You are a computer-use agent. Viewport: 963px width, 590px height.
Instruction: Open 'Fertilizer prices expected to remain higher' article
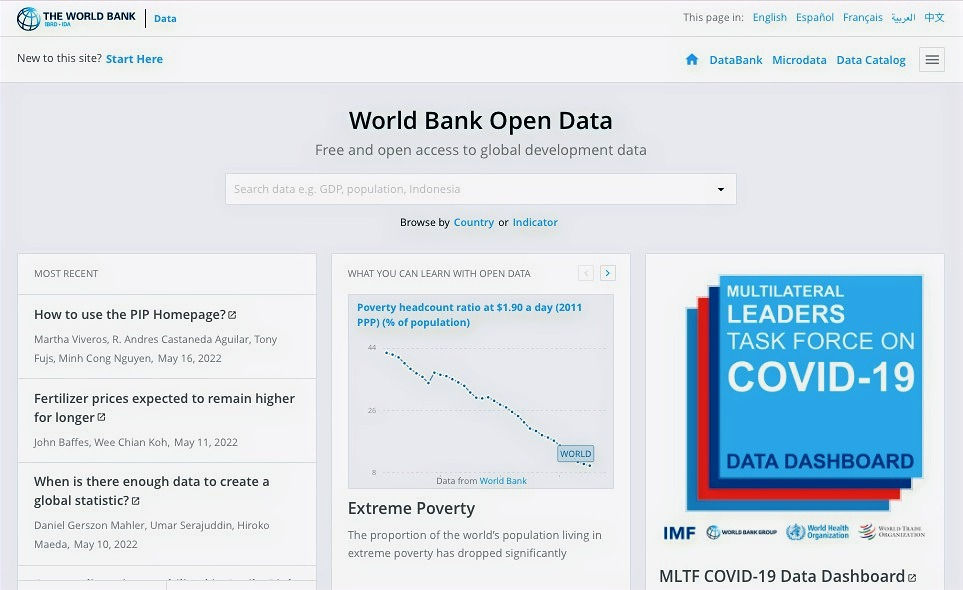coord(164,408)
